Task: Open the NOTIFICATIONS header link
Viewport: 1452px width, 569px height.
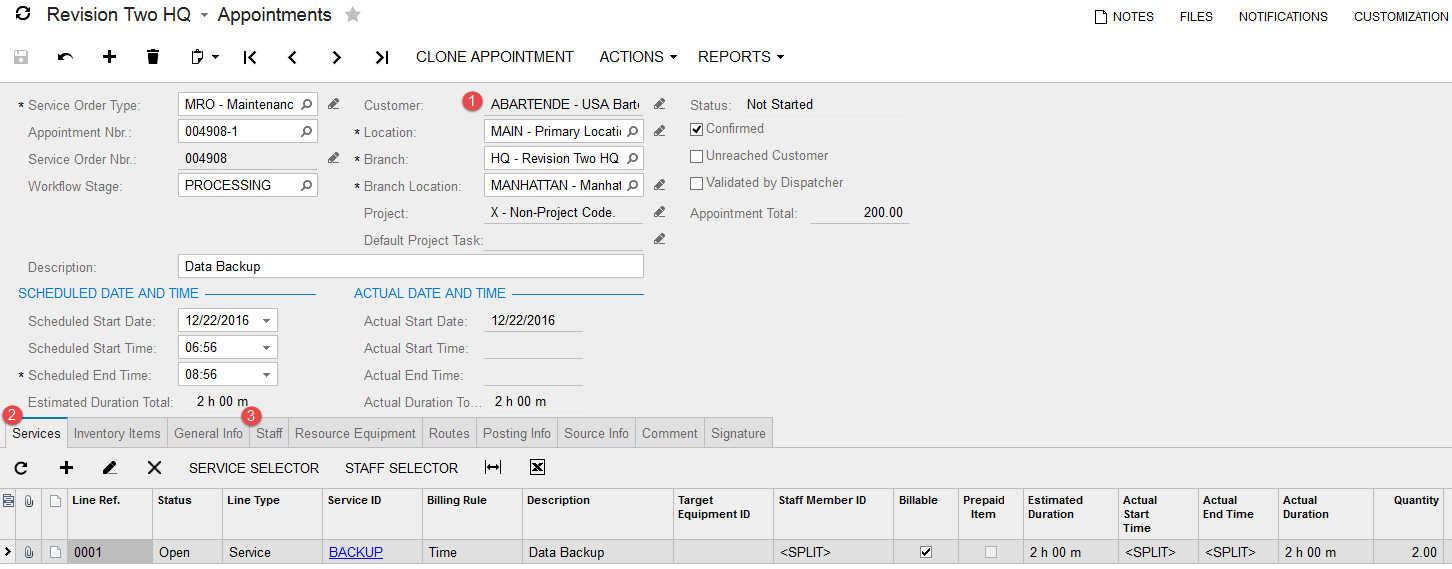Action: tap(1283, 17)
